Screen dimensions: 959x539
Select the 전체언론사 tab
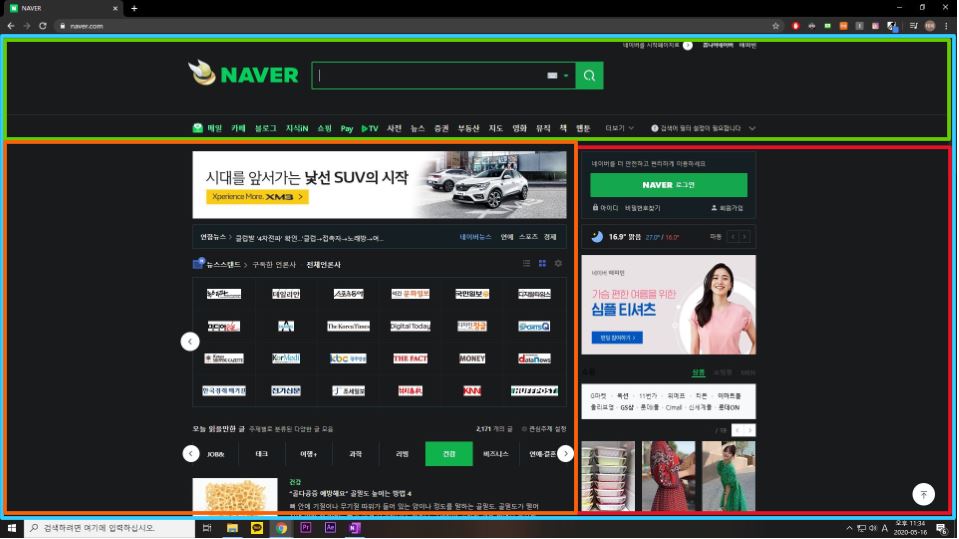(324, 265)
